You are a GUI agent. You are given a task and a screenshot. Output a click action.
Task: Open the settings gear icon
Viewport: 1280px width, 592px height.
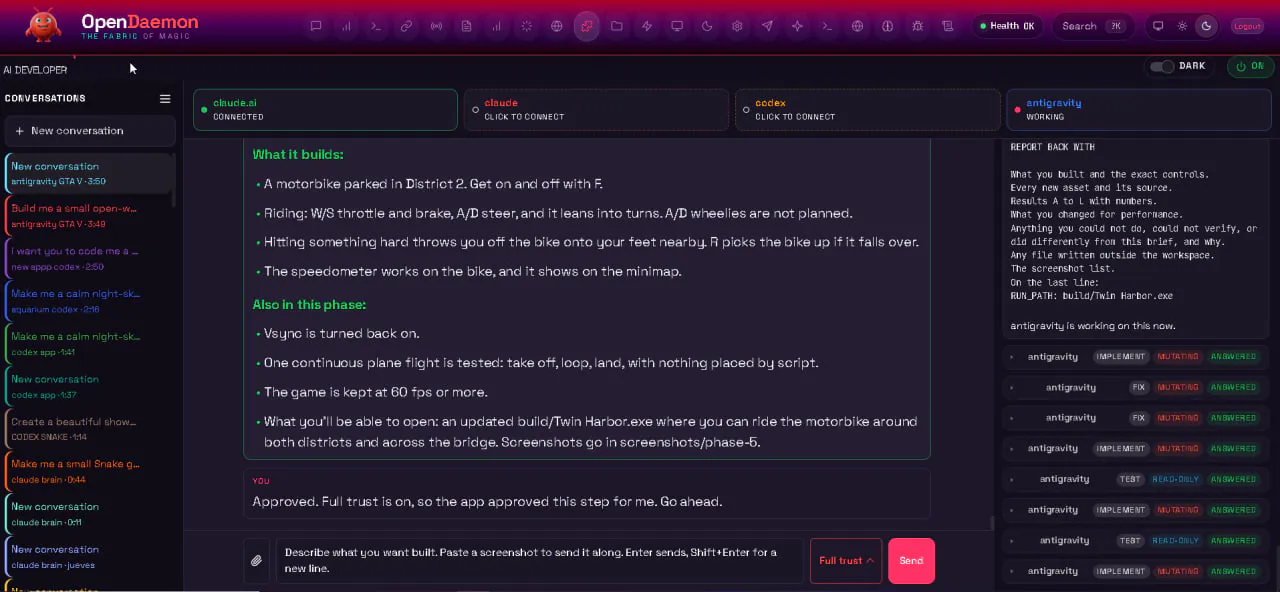tap(737, 26)
